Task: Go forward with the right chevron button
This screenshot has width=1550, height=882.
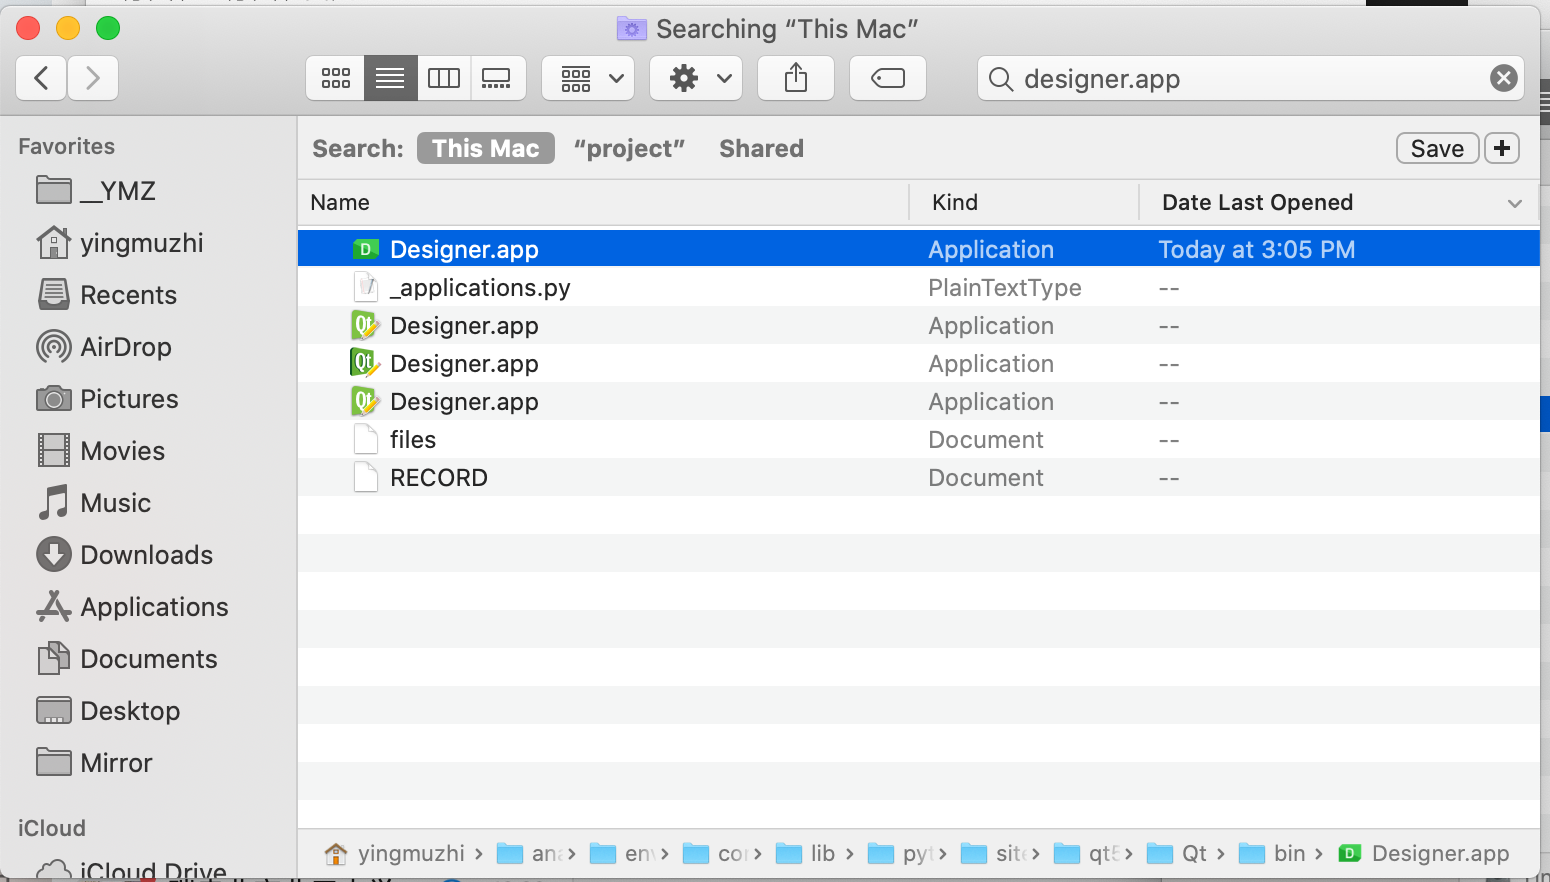Action: tap(93, 78)
